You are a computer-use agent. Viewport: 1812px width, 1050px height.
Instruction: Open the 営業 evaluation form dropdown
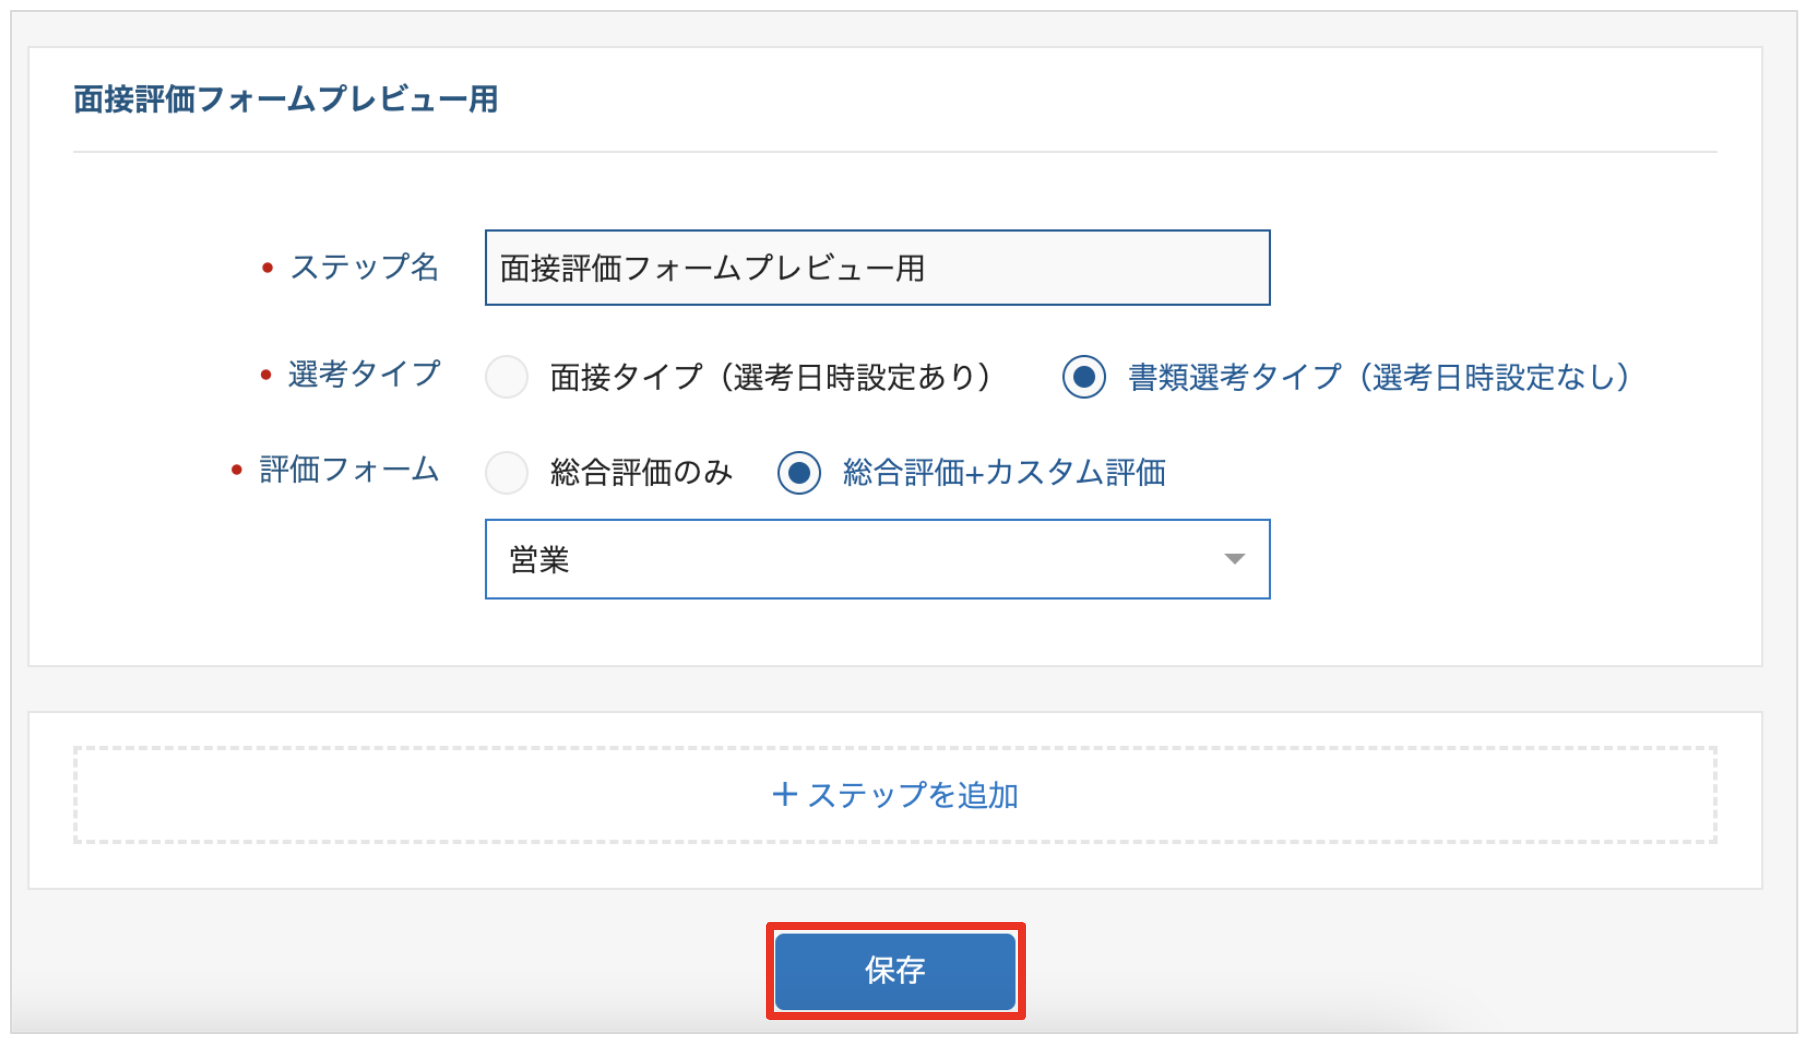[x=877, y=559]
